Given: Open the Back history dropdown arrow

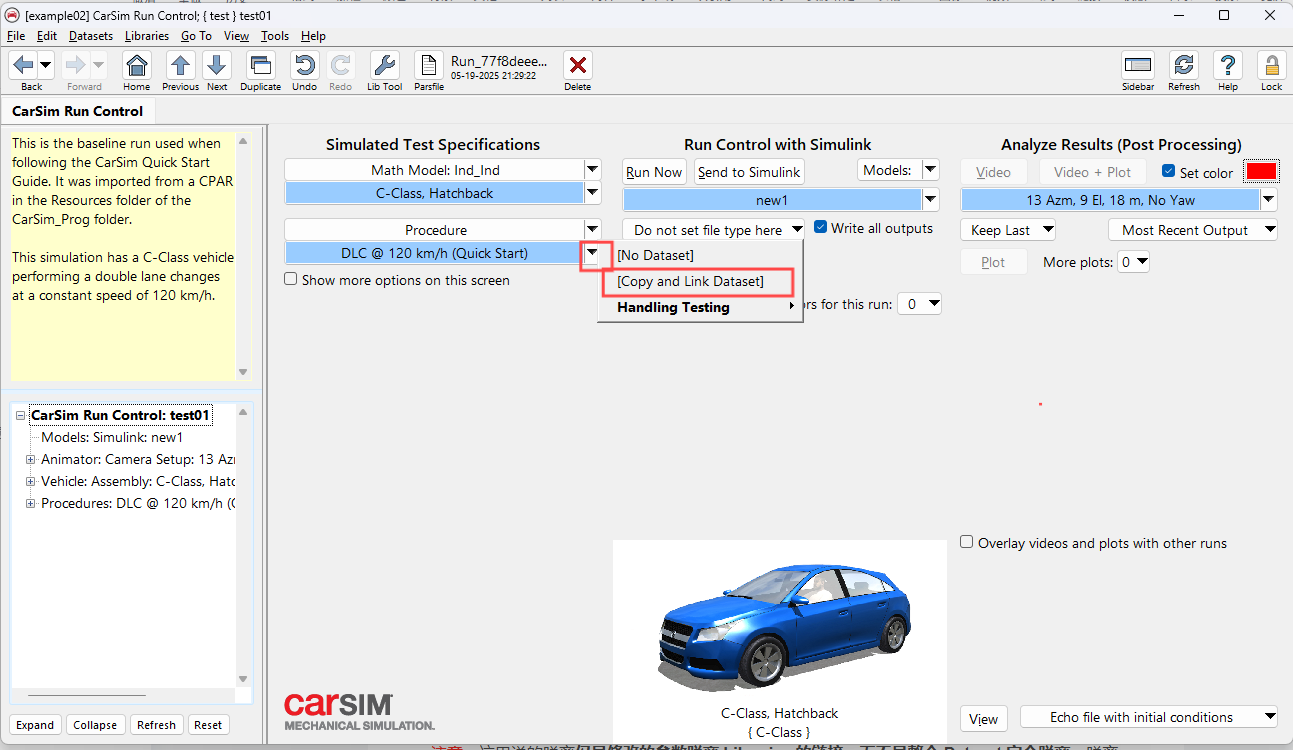Looking at the screenshot, I should (x=46, y=66).
